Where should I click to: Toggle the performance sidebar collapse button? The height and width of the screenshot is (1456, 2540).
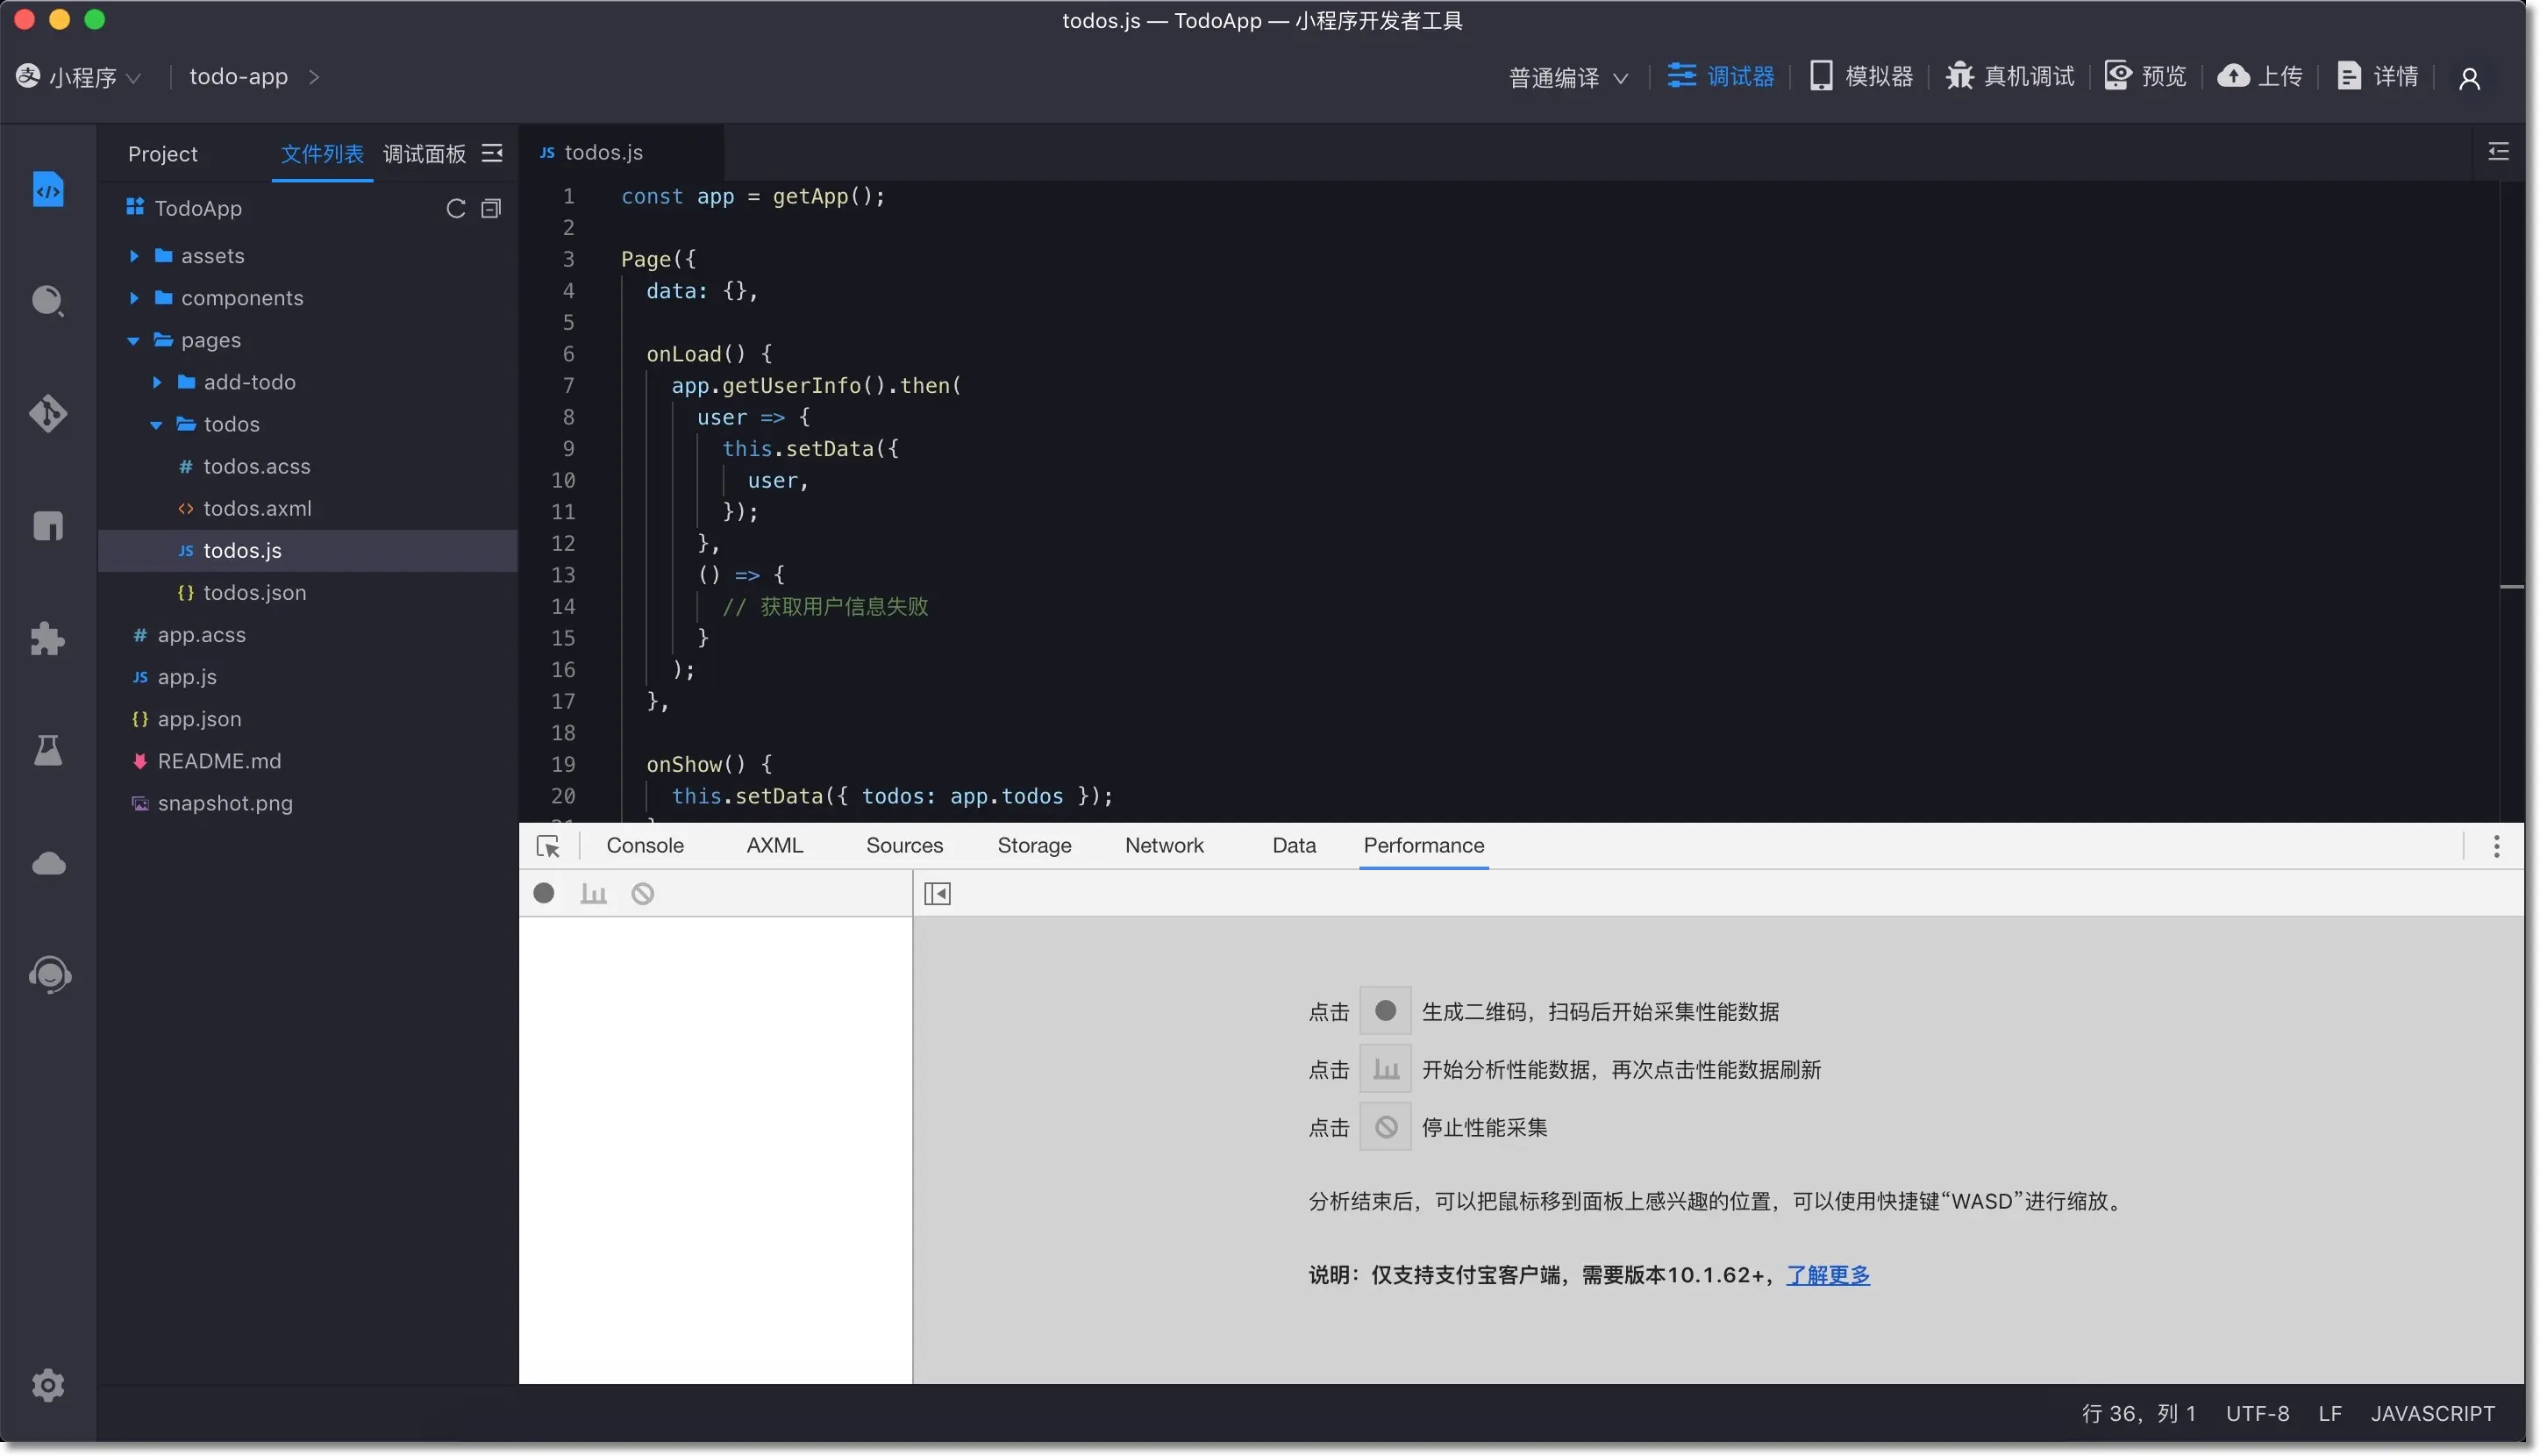click(x=937, y=893)
